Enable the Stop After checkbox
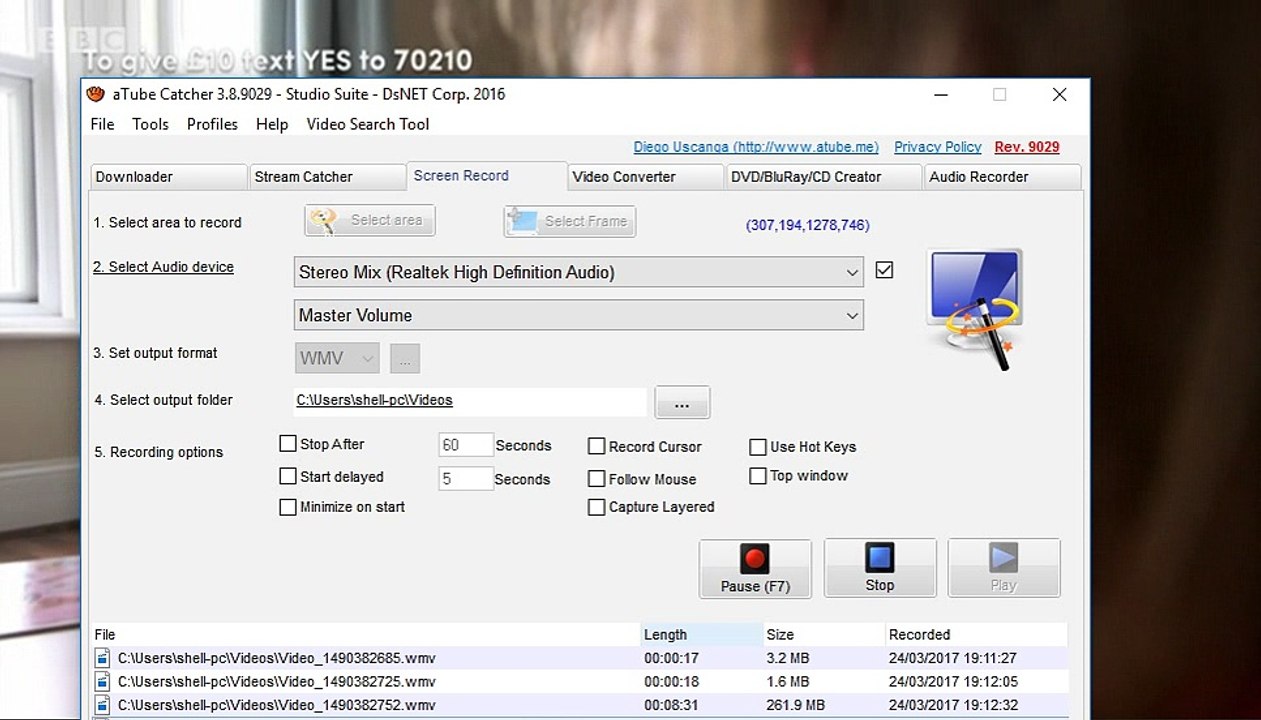 (x=288, y=444)
